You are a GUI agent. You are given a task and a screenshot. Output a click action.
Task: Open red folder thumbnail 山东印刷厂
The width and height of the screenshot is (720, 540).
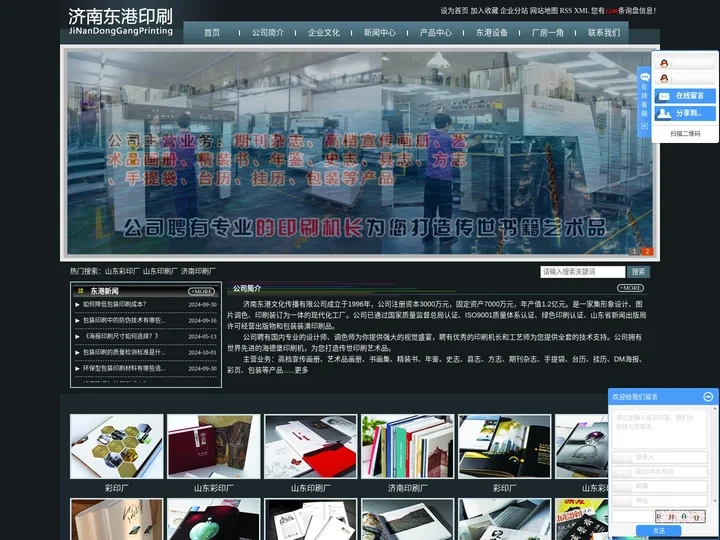[310, 446]
